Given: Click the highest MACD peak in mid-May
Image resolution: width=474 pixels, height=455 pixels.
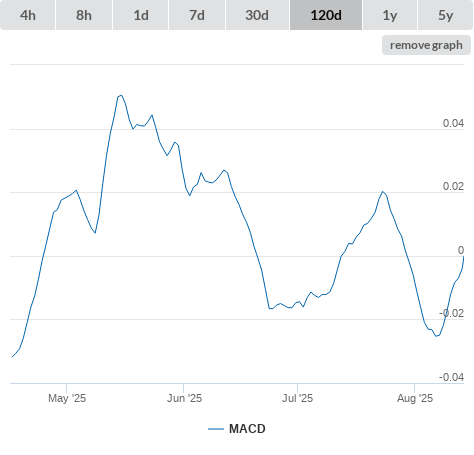Looking at the screenshot, I should pyautogui.click(x=121, y=95).
